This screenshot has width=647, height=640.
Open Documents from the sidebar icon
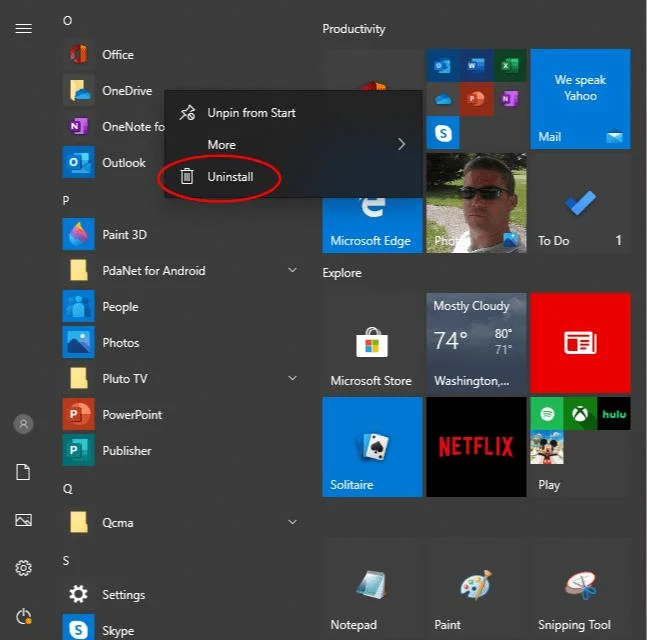(23, 472)
